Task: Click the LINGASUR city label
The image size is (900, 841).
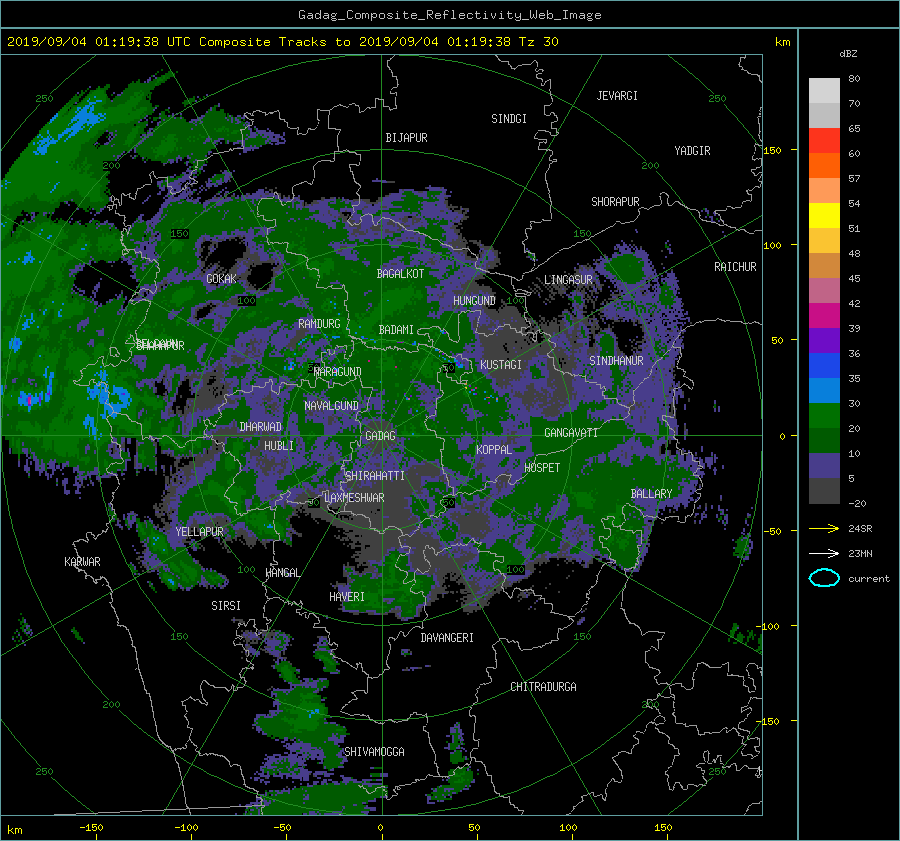Action: pos(568,280)
